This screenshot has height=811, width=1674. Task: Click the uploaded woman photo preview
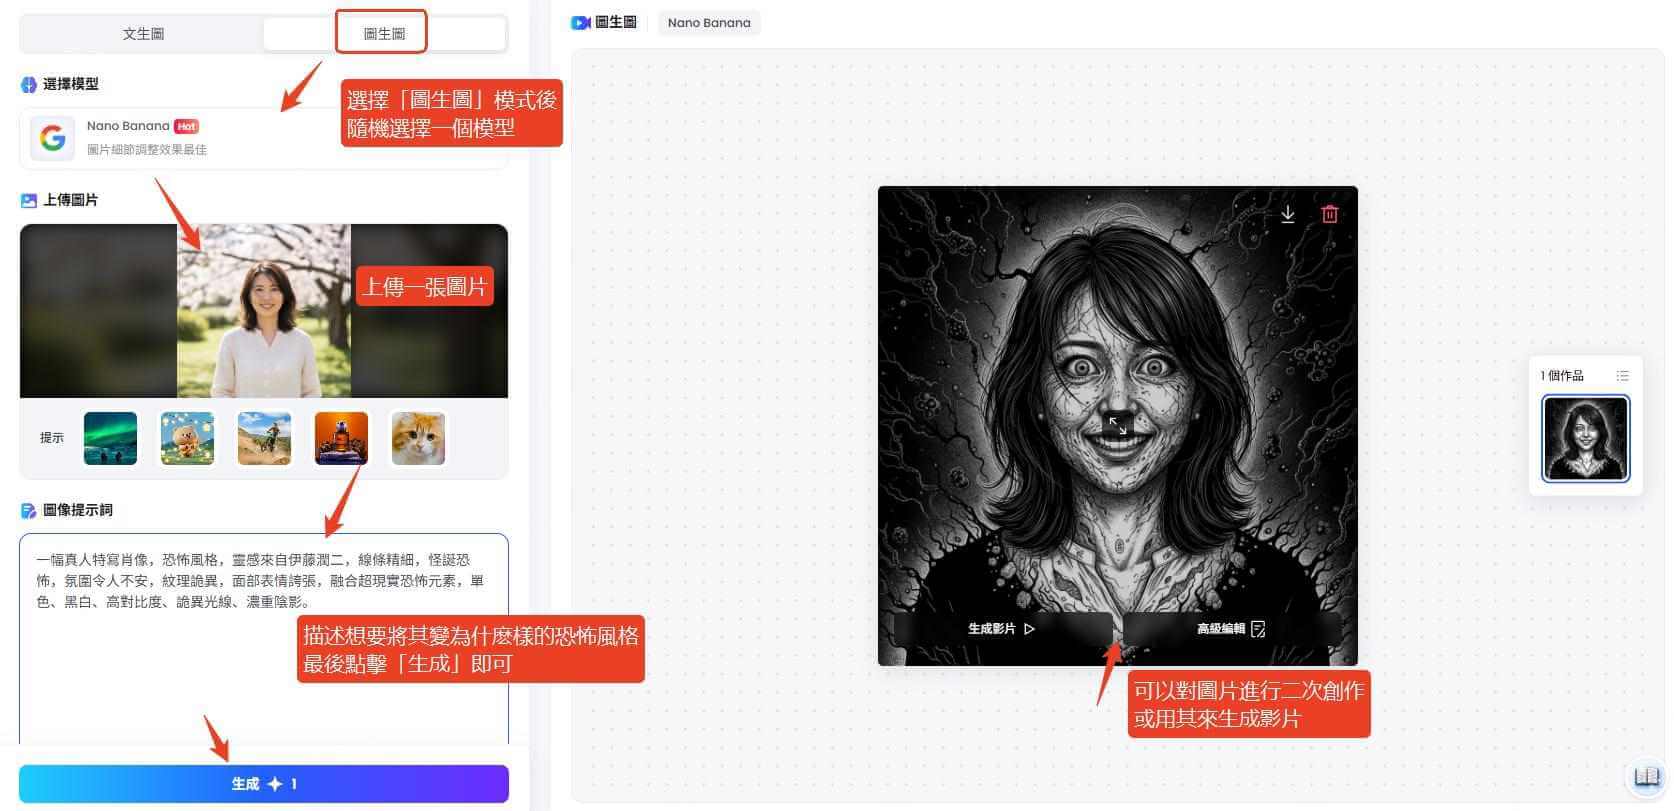click(264, 311)
